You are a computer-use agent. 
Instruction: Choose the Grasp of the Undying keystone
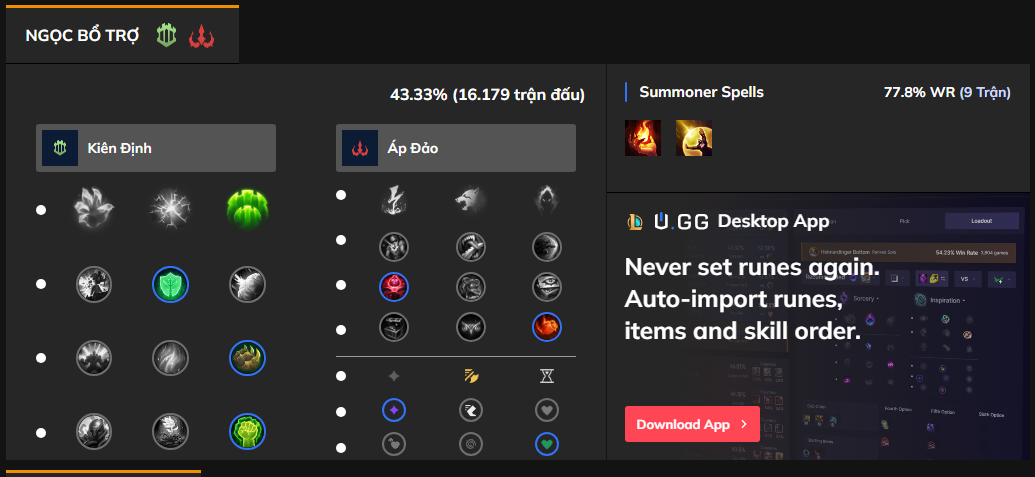pyautogui.click(x=94, y=208)
